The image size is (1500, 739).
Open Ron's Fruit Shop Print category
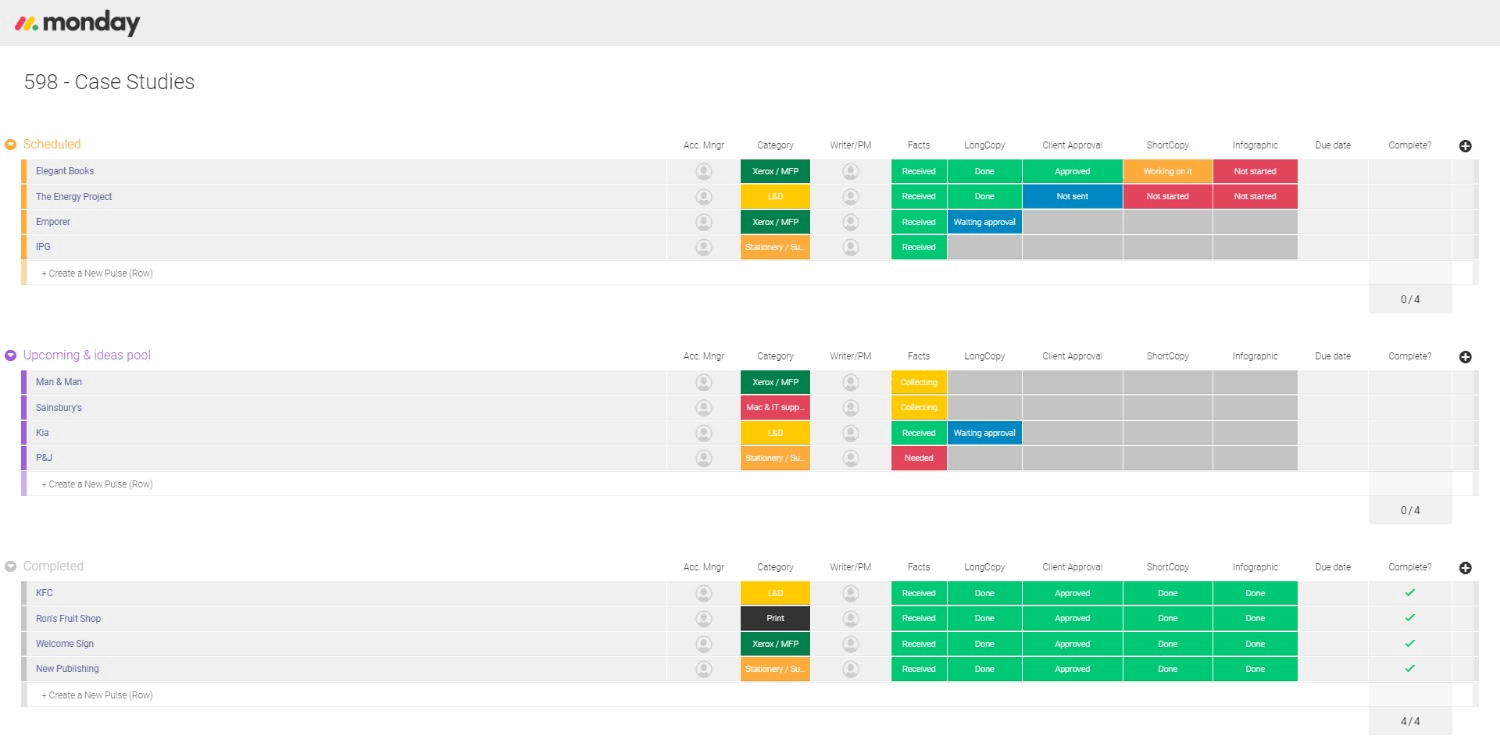pyautogui.click(x=775, y=619)
